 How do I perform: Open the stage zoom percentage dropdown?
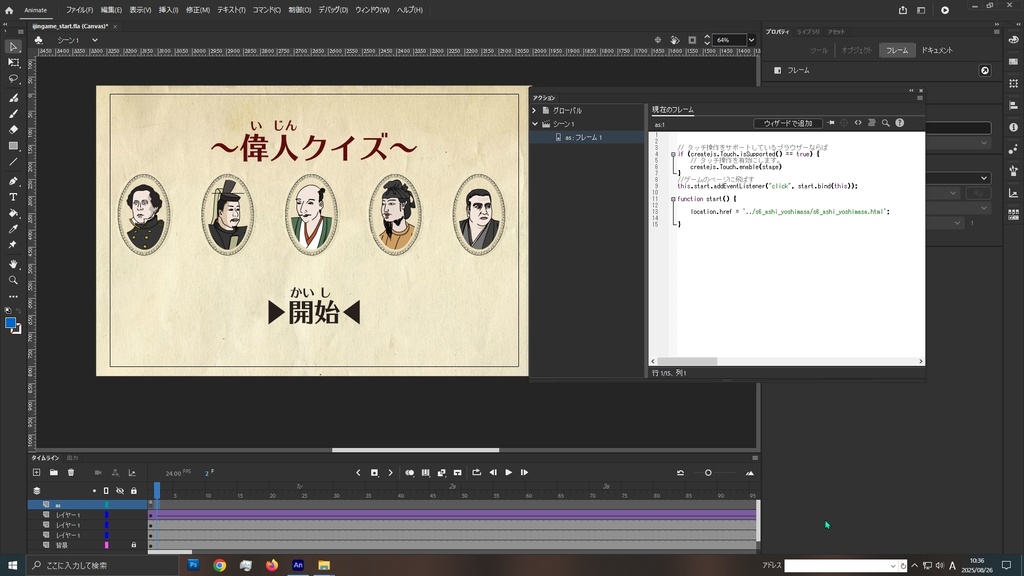[x=750, y=40]
